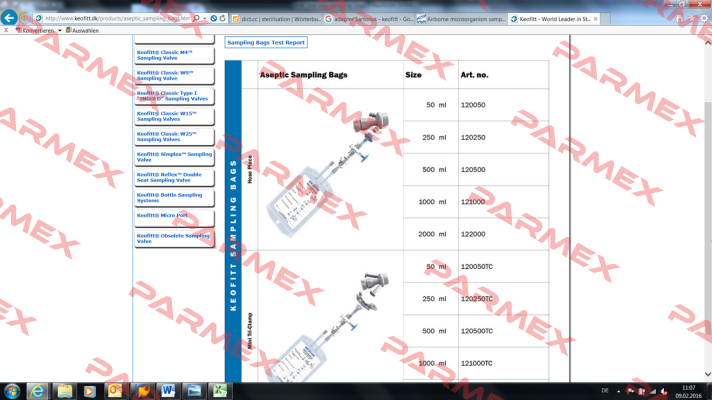Open Keofitt Simplex Sampling Valve
The height and width of the screenshot is (400, 712).
174,157
